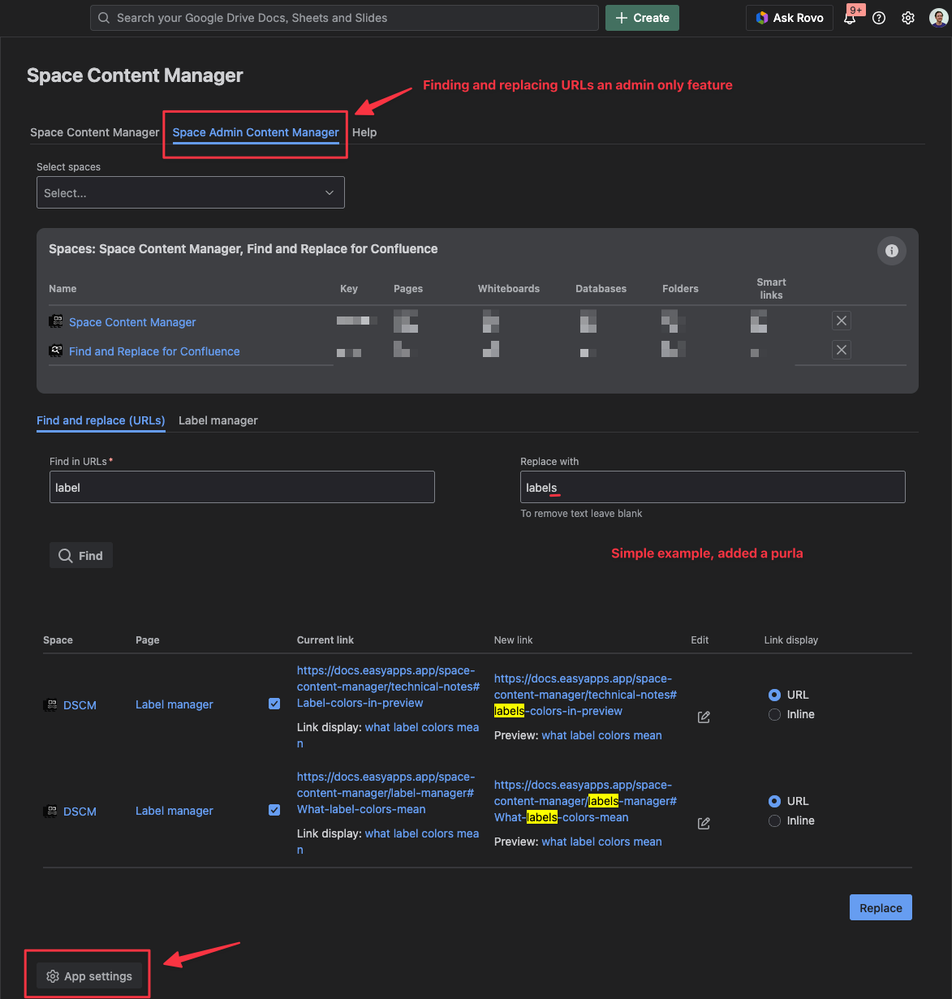
Task: Edit new link for label-manager URL row
Action: pos(703,823)
